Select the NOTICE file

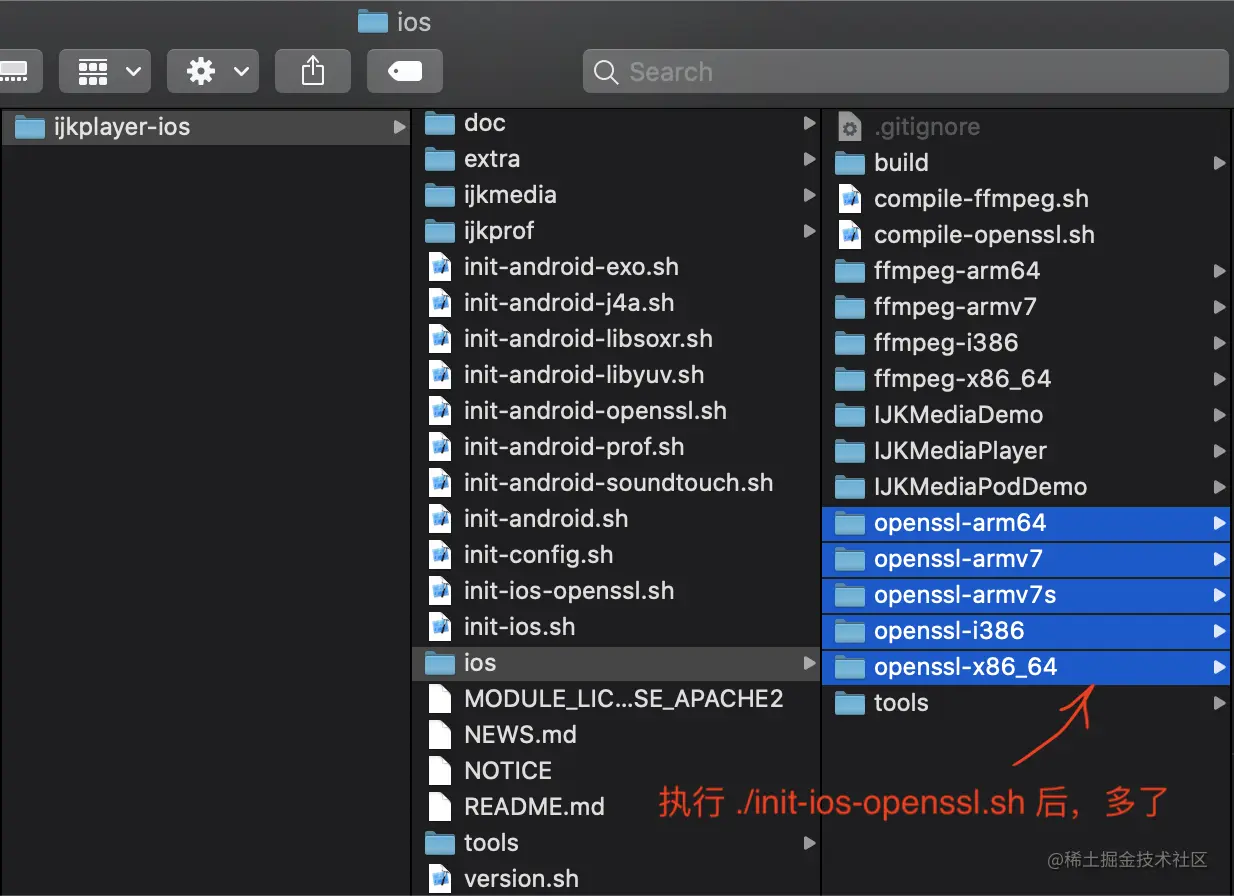click(x=616, y=771)
